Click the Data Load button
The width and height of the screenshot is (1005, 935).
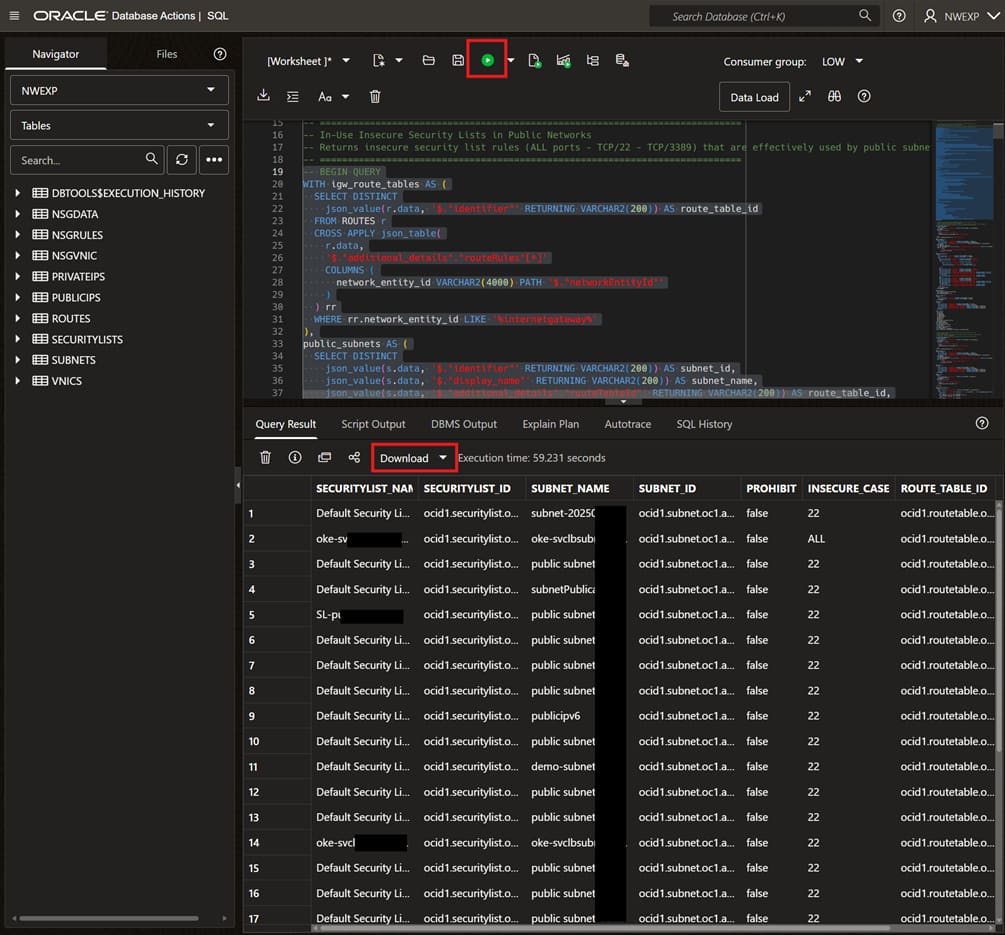[x=754, y=97]
